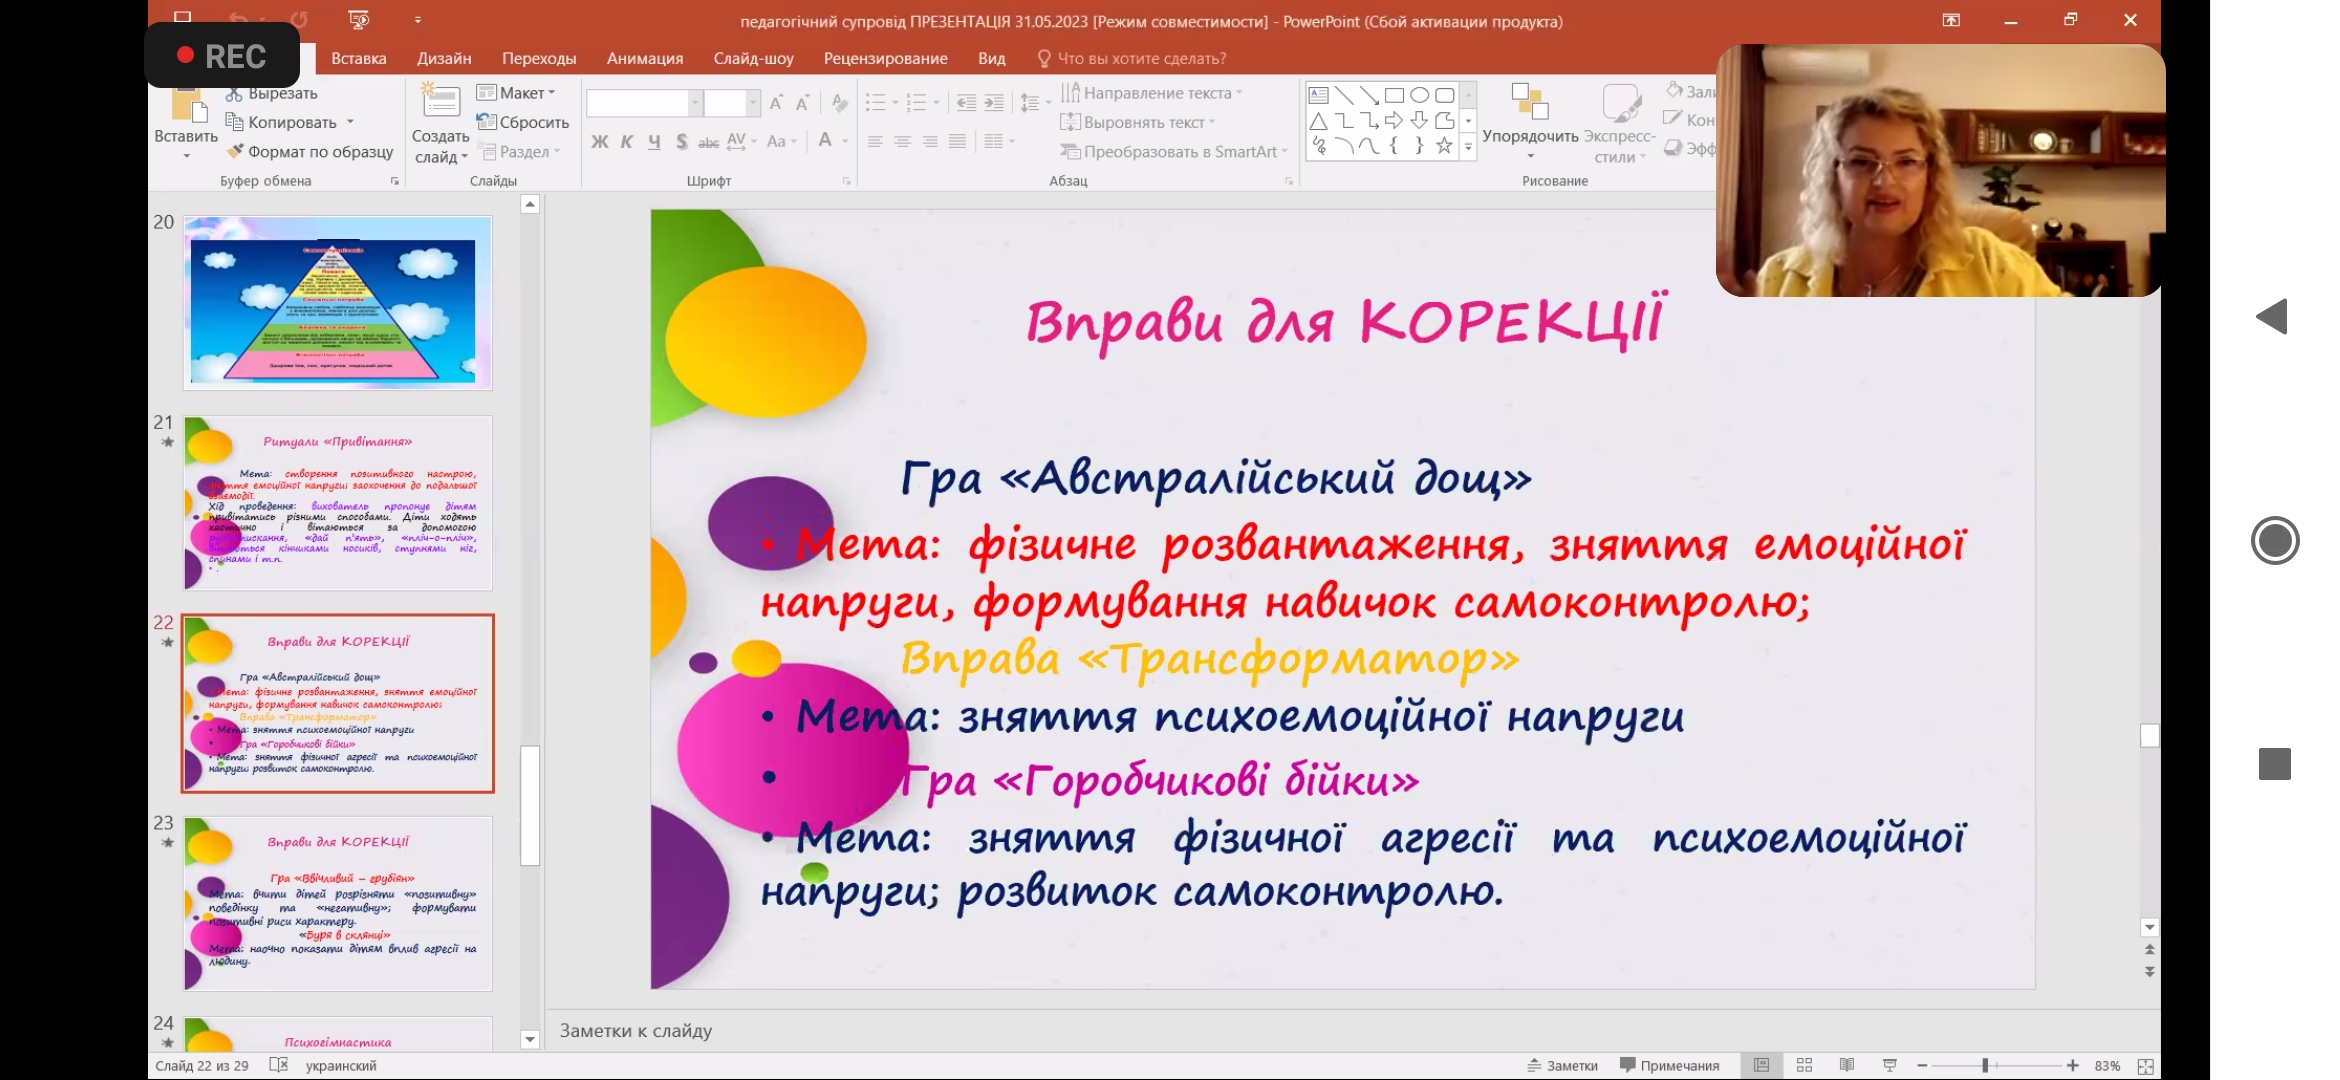Select Oval shape
The width and height of the screenshot is (2340, 1080).
pyautogui.click(x=1419, y=96)
